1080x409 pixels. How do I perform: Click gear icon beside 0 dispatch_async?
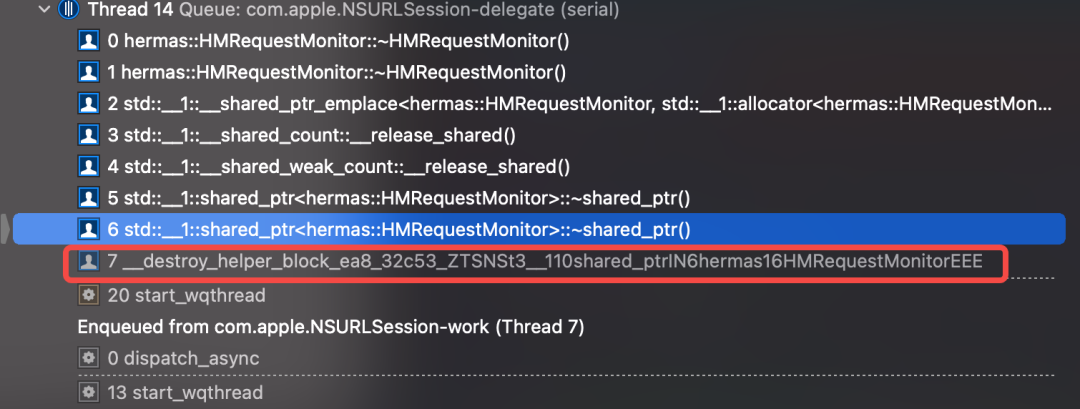[x=89, y=359]
